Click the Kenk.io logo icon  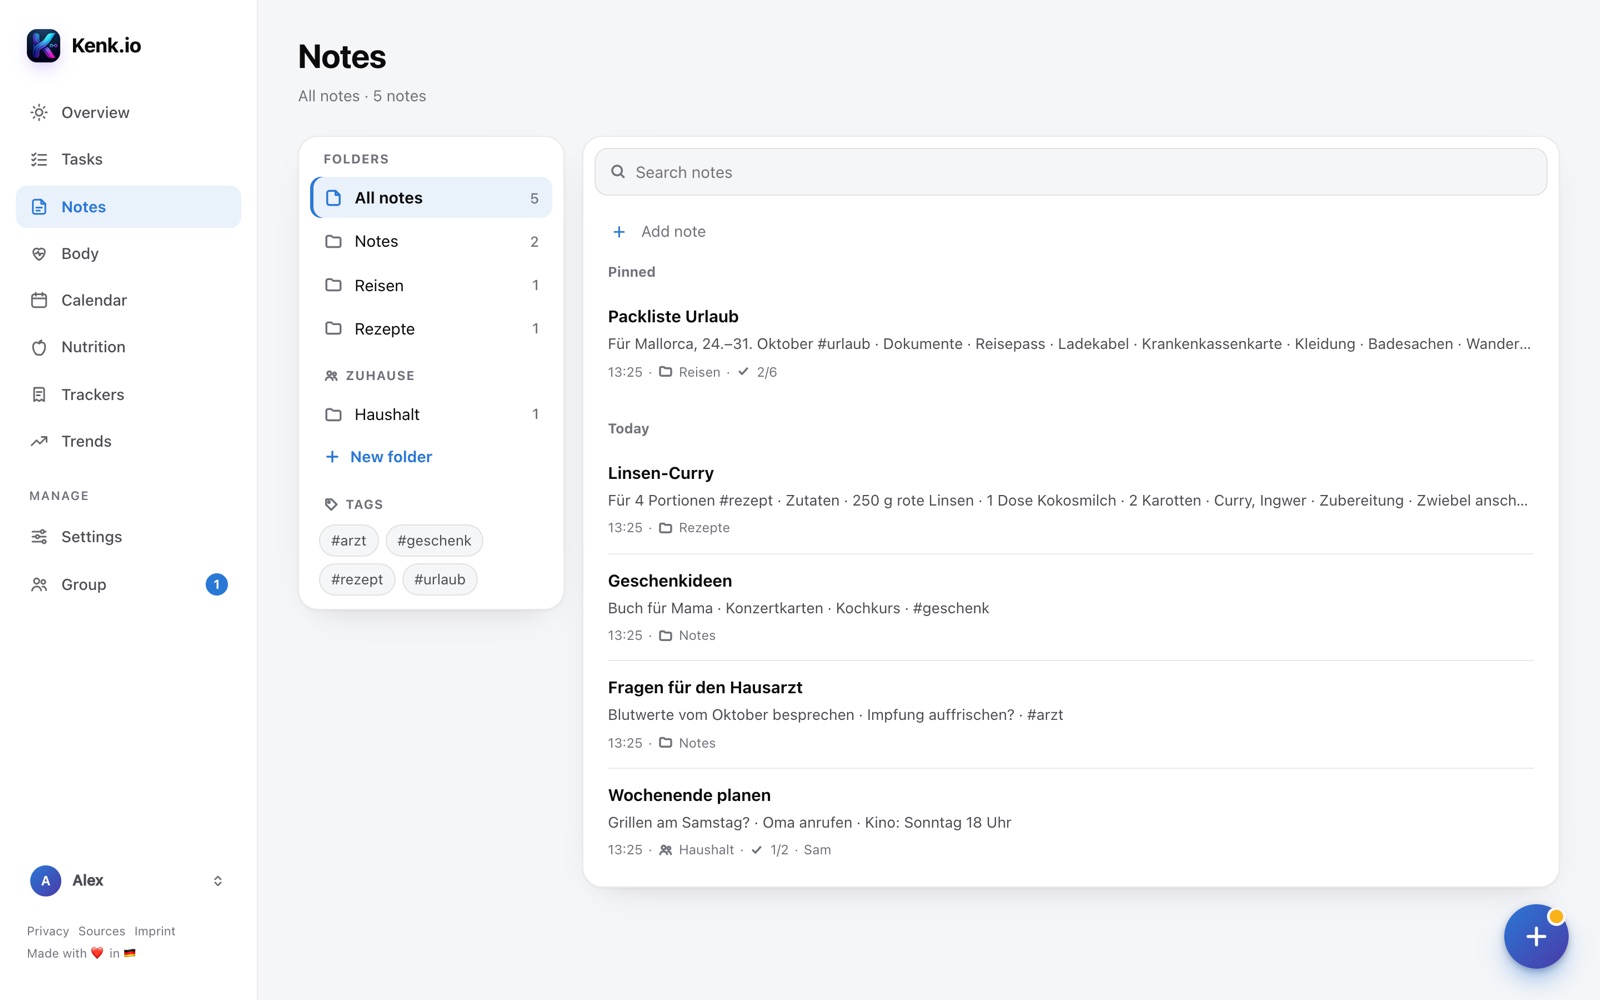[43, 45]
